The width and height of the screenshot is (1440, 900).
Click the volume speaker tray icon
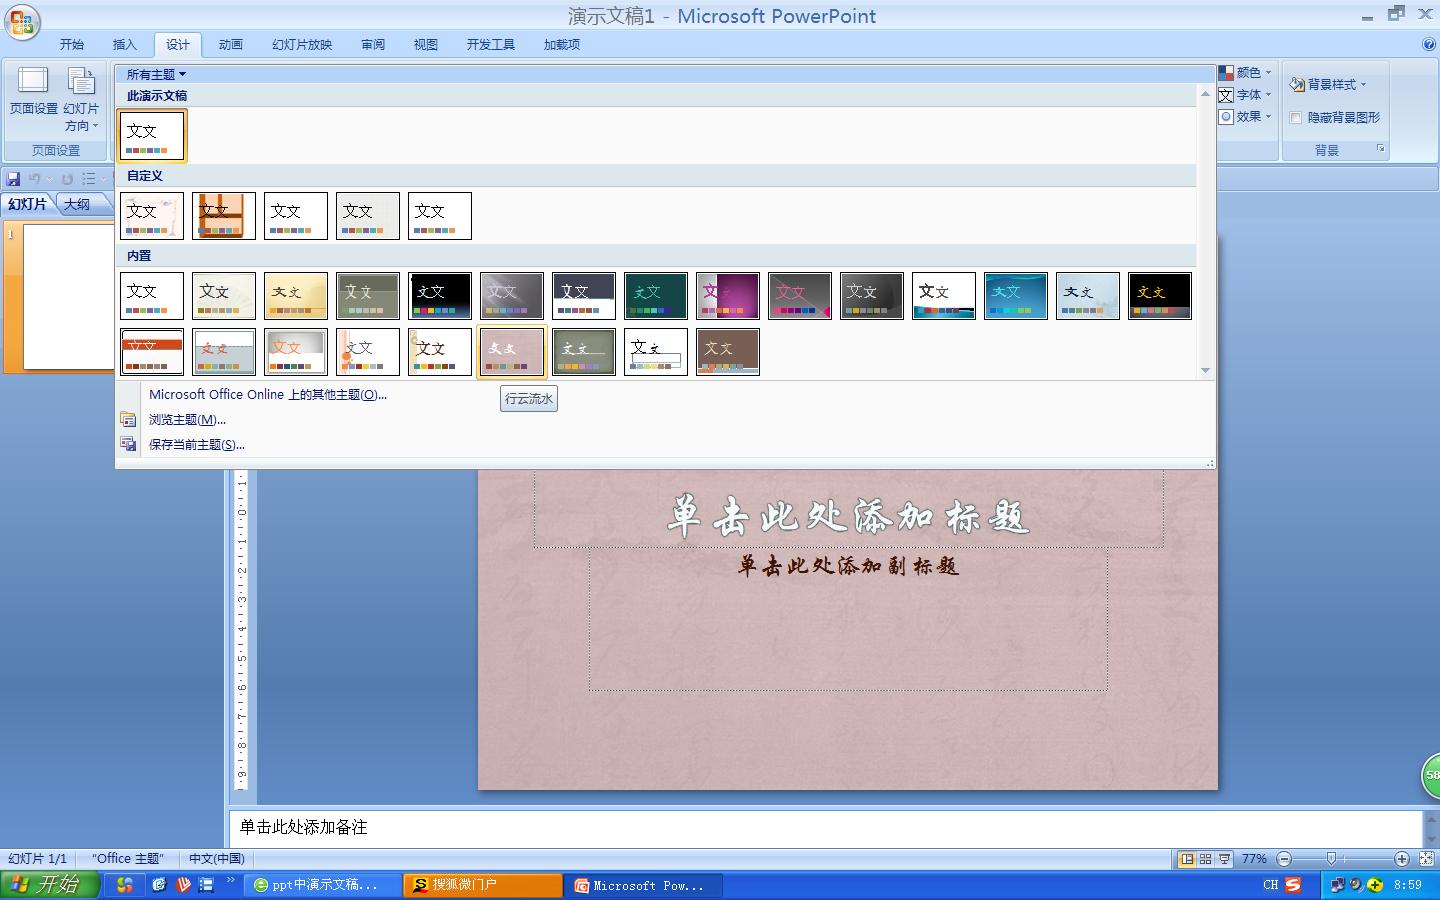[x=1356, y=885]
